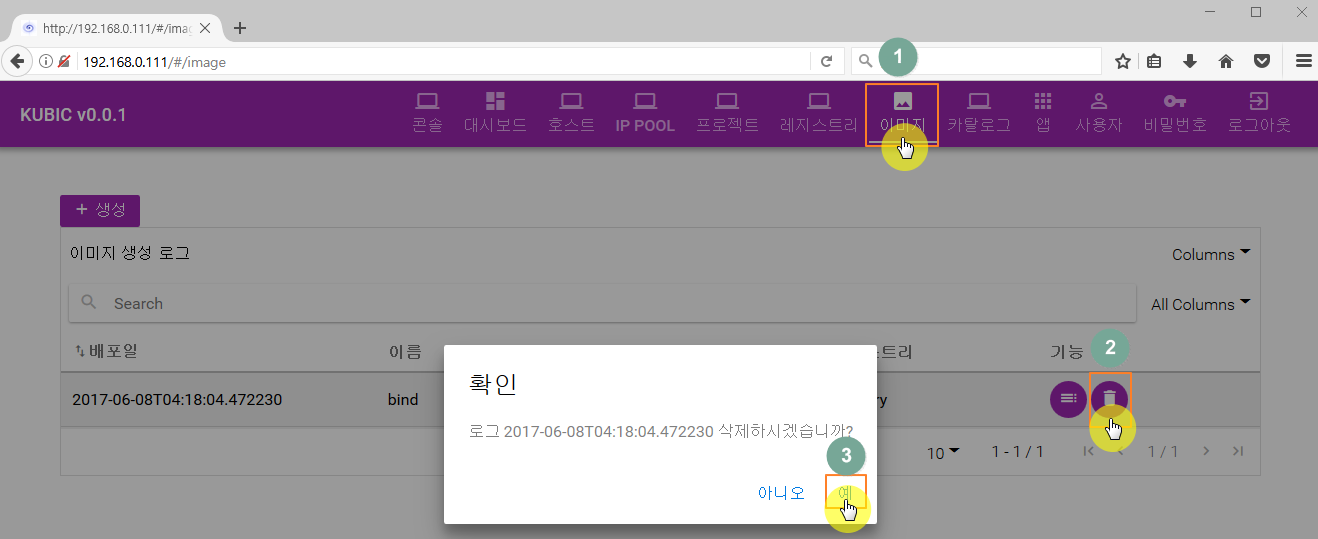Select the 사용자 user icon
Image resolution: width=1318 pixels, height=539 pixels.
click(1099, 101)
